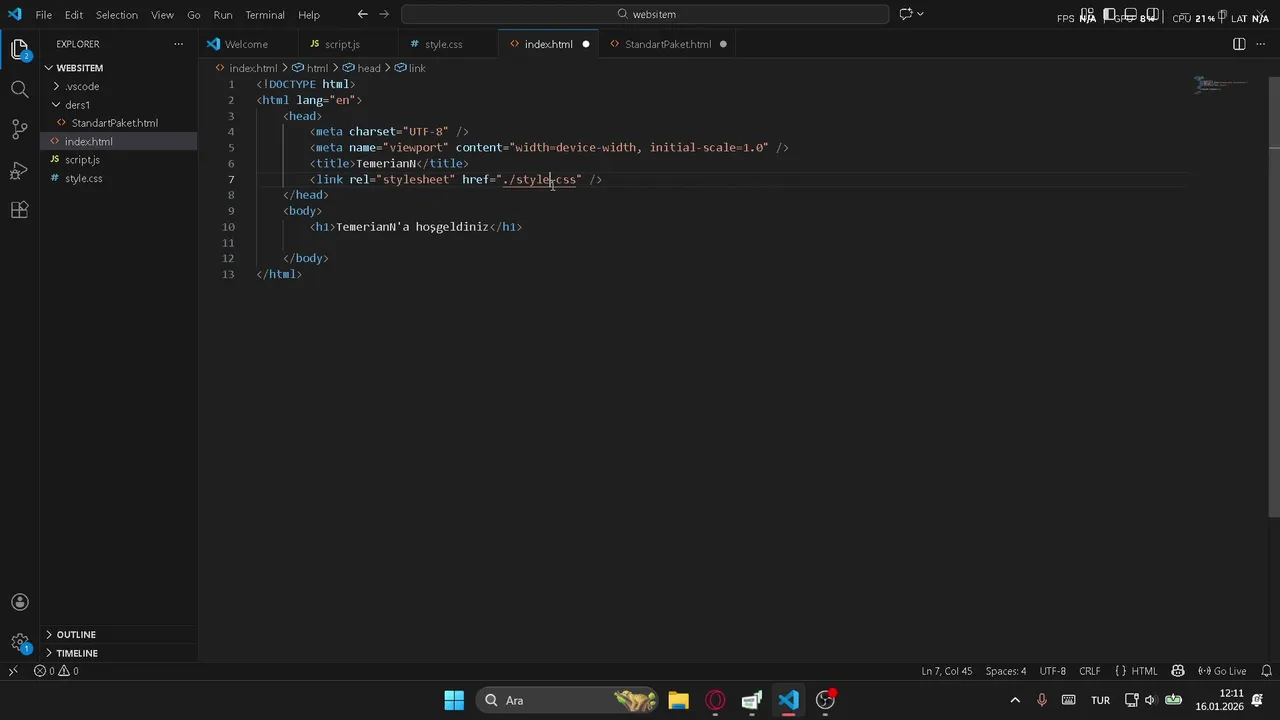Image resolution: width=1280 pixels, height=720 pixels.
Task: Open the Help menu
Action: (x=309, y=15)
